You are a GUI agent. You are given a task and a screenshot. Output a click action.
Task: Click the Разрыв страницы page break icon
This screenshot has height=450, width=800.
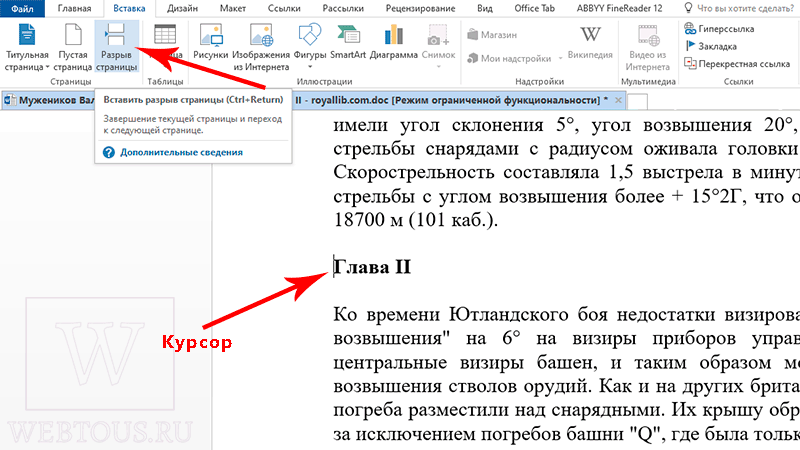coord(116,47)
